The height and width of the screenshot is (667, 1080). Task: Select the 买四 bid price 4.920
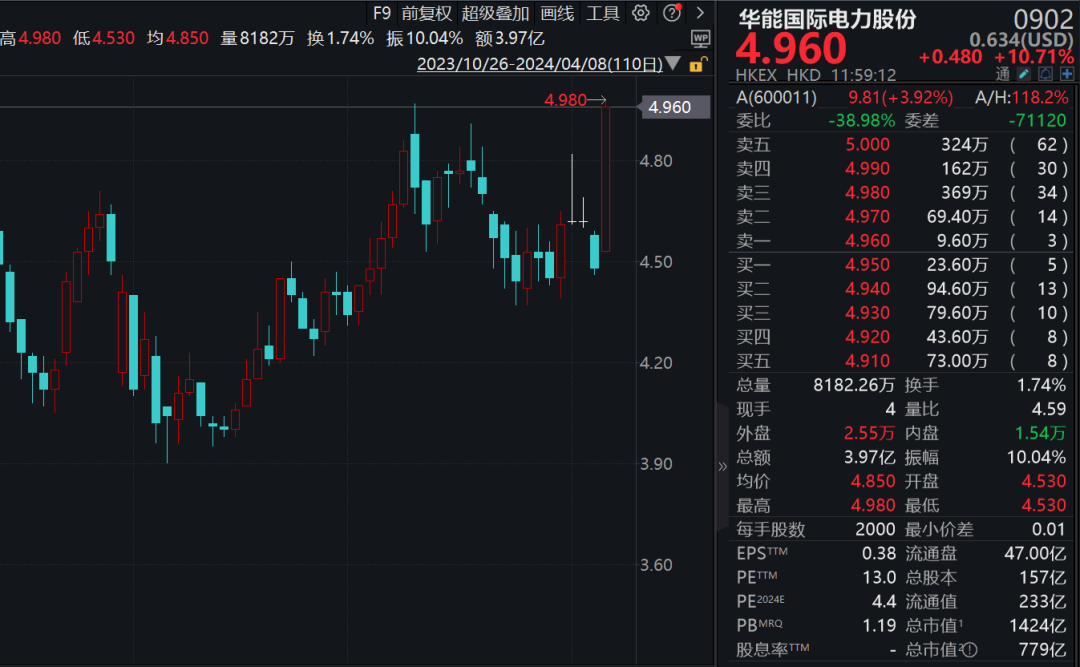point(867,337)
